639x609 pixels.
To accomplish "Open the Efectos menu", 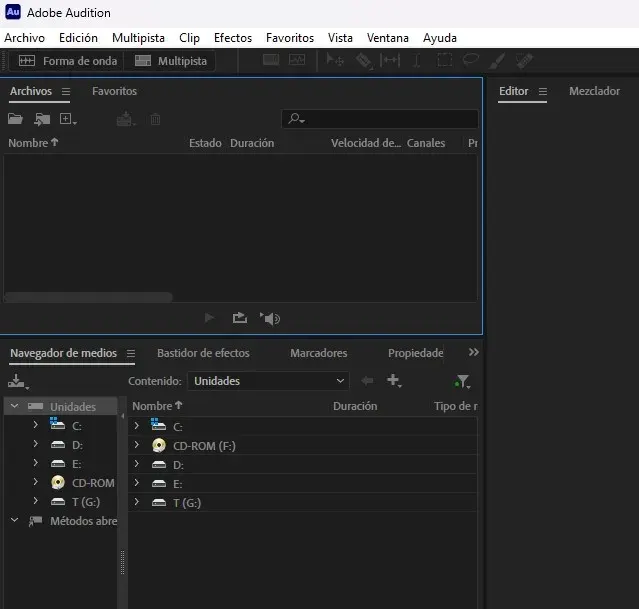I will pyautogui.click(x=233, y=38).
